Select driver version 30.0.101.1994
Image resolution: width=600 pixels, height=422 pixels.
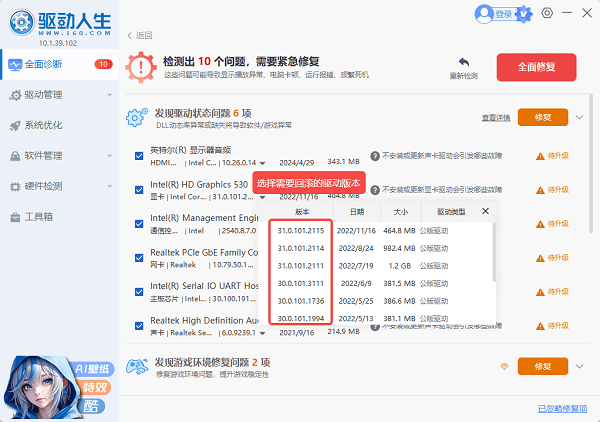(301, 318)
